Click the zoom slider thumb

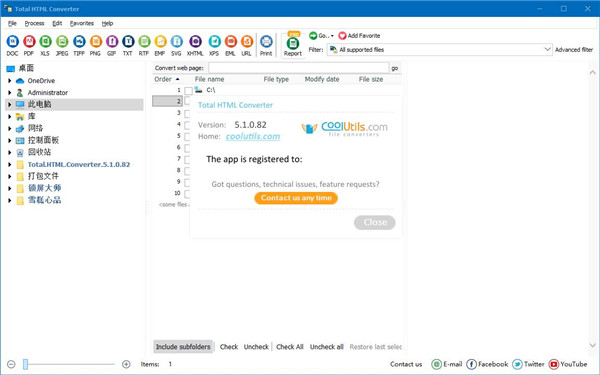pos(25,364)
